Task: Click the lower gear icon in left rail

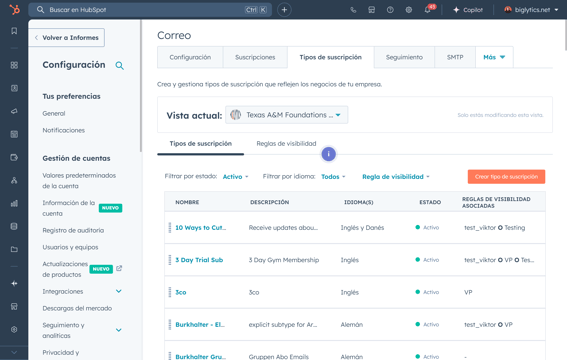Action: coord(14,330)
